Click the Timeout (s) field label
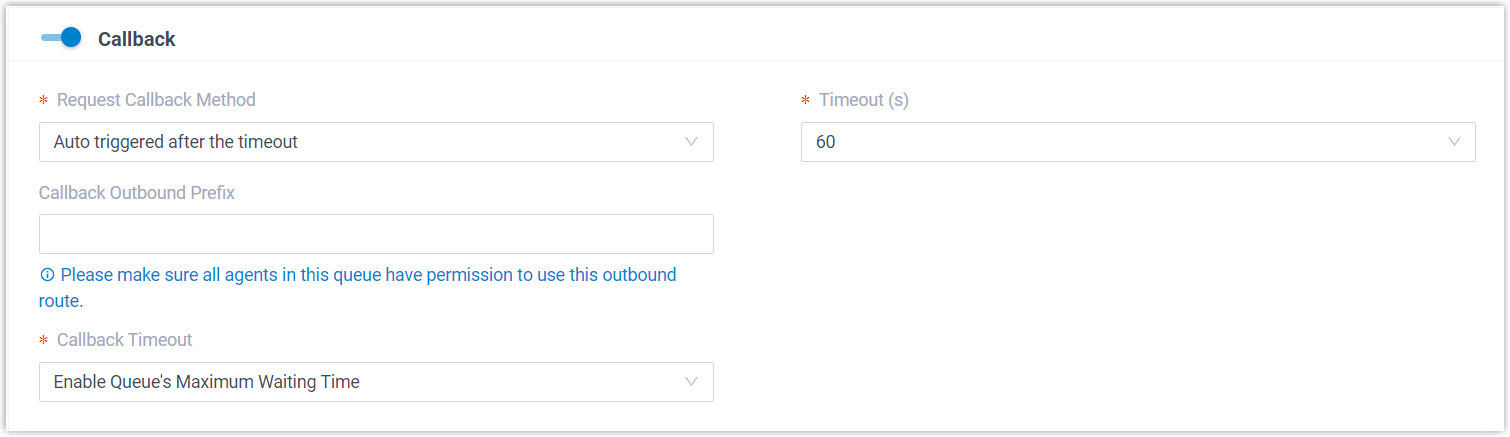The width and height of the screenshot is (1510, 437). 864,100
